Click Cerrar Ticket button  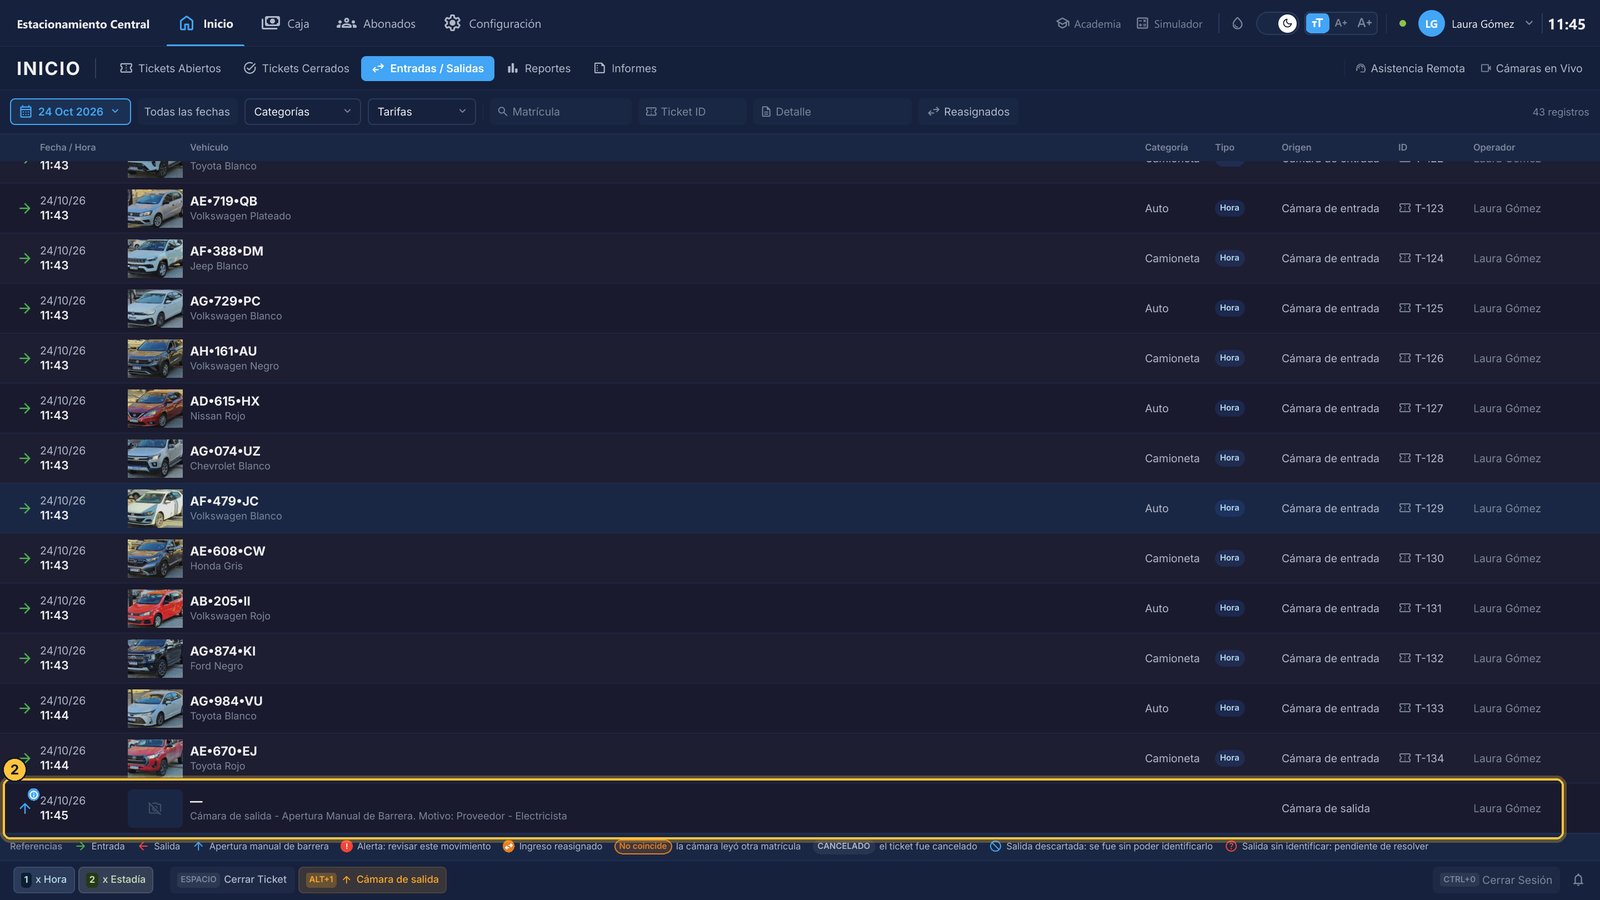[x=233, y=880]
